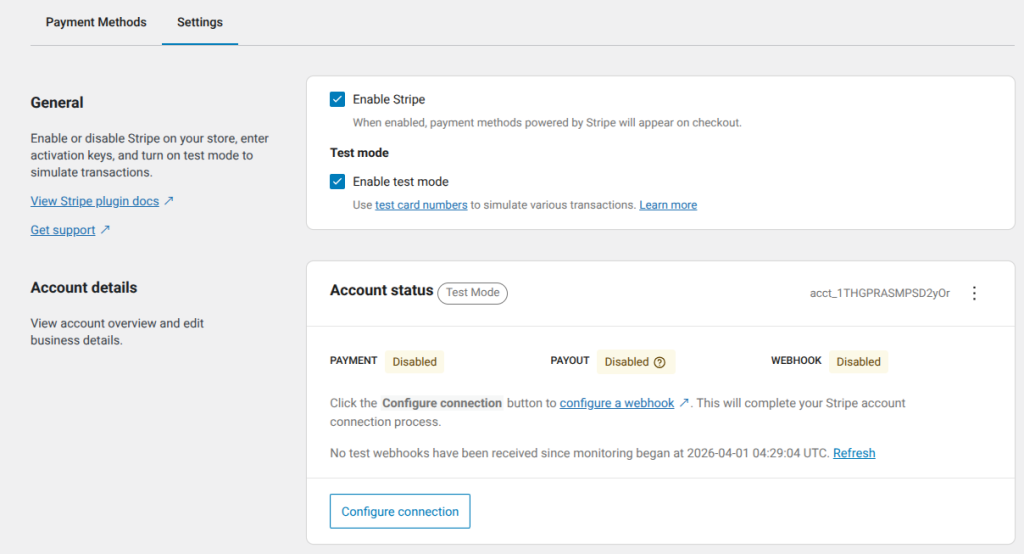Open the View Stripe plugin docs link

coord(95,201)
